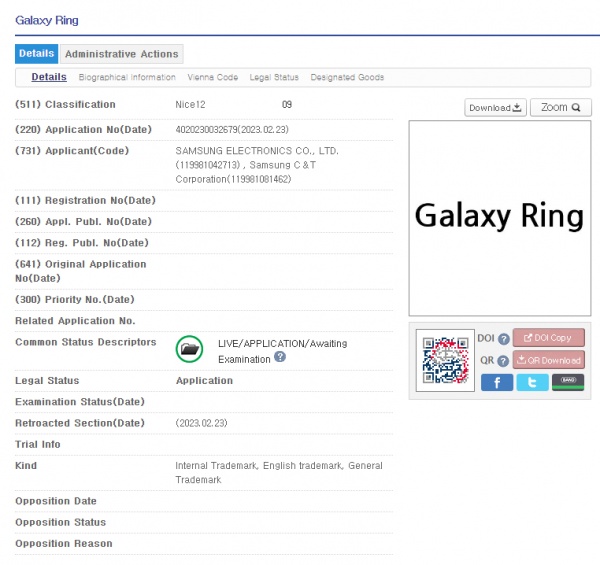Click the Opposition Date label
Viewport: 600px width, 565px height.
(56, 501)
